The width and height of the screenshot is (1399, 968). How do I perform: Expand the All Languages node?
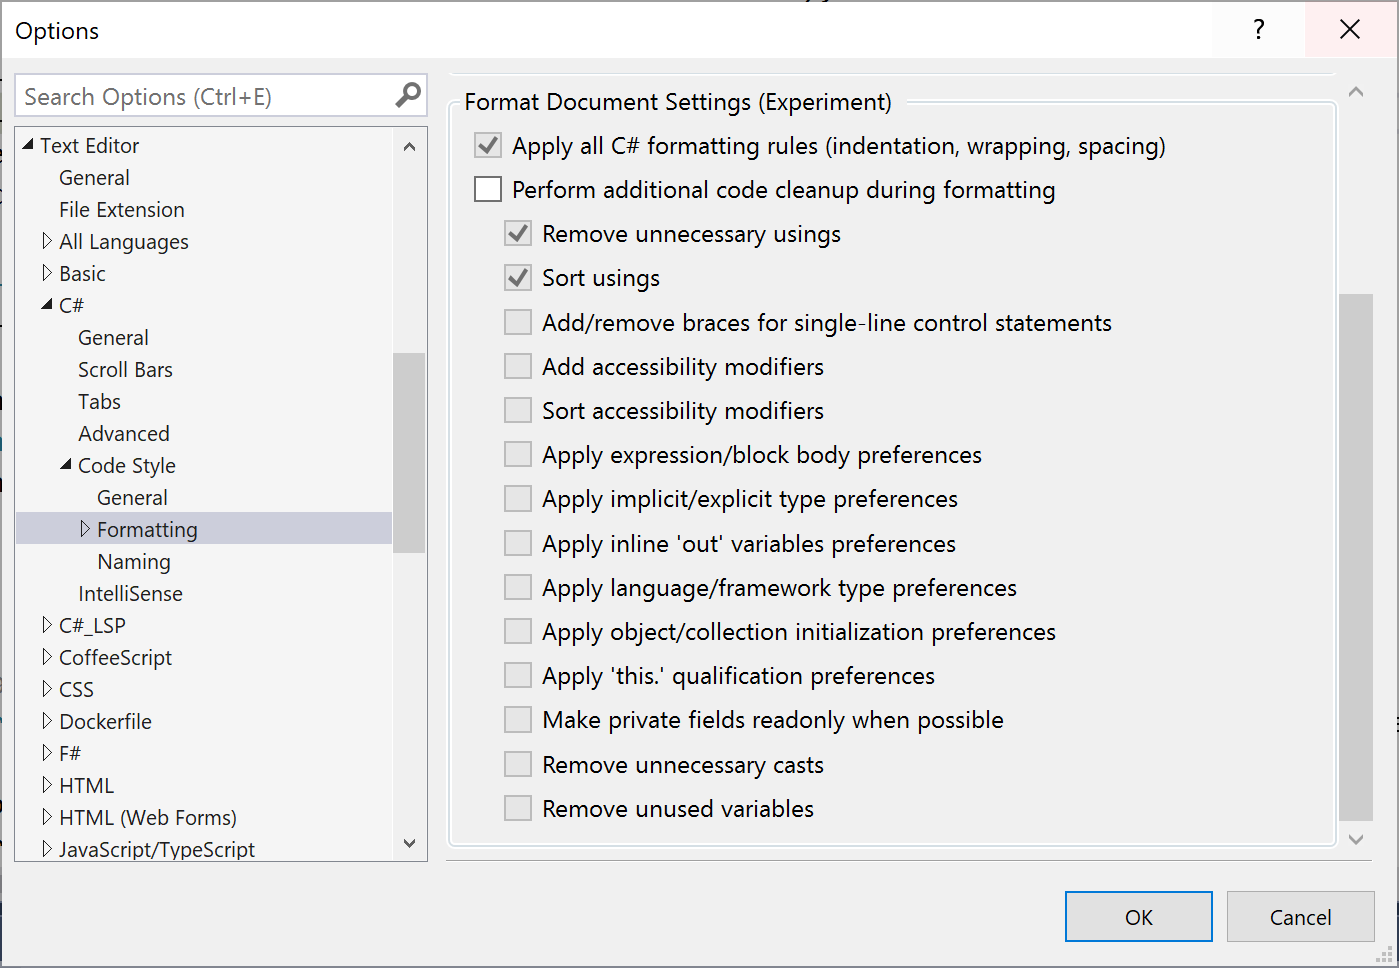[x=47, y=241]
